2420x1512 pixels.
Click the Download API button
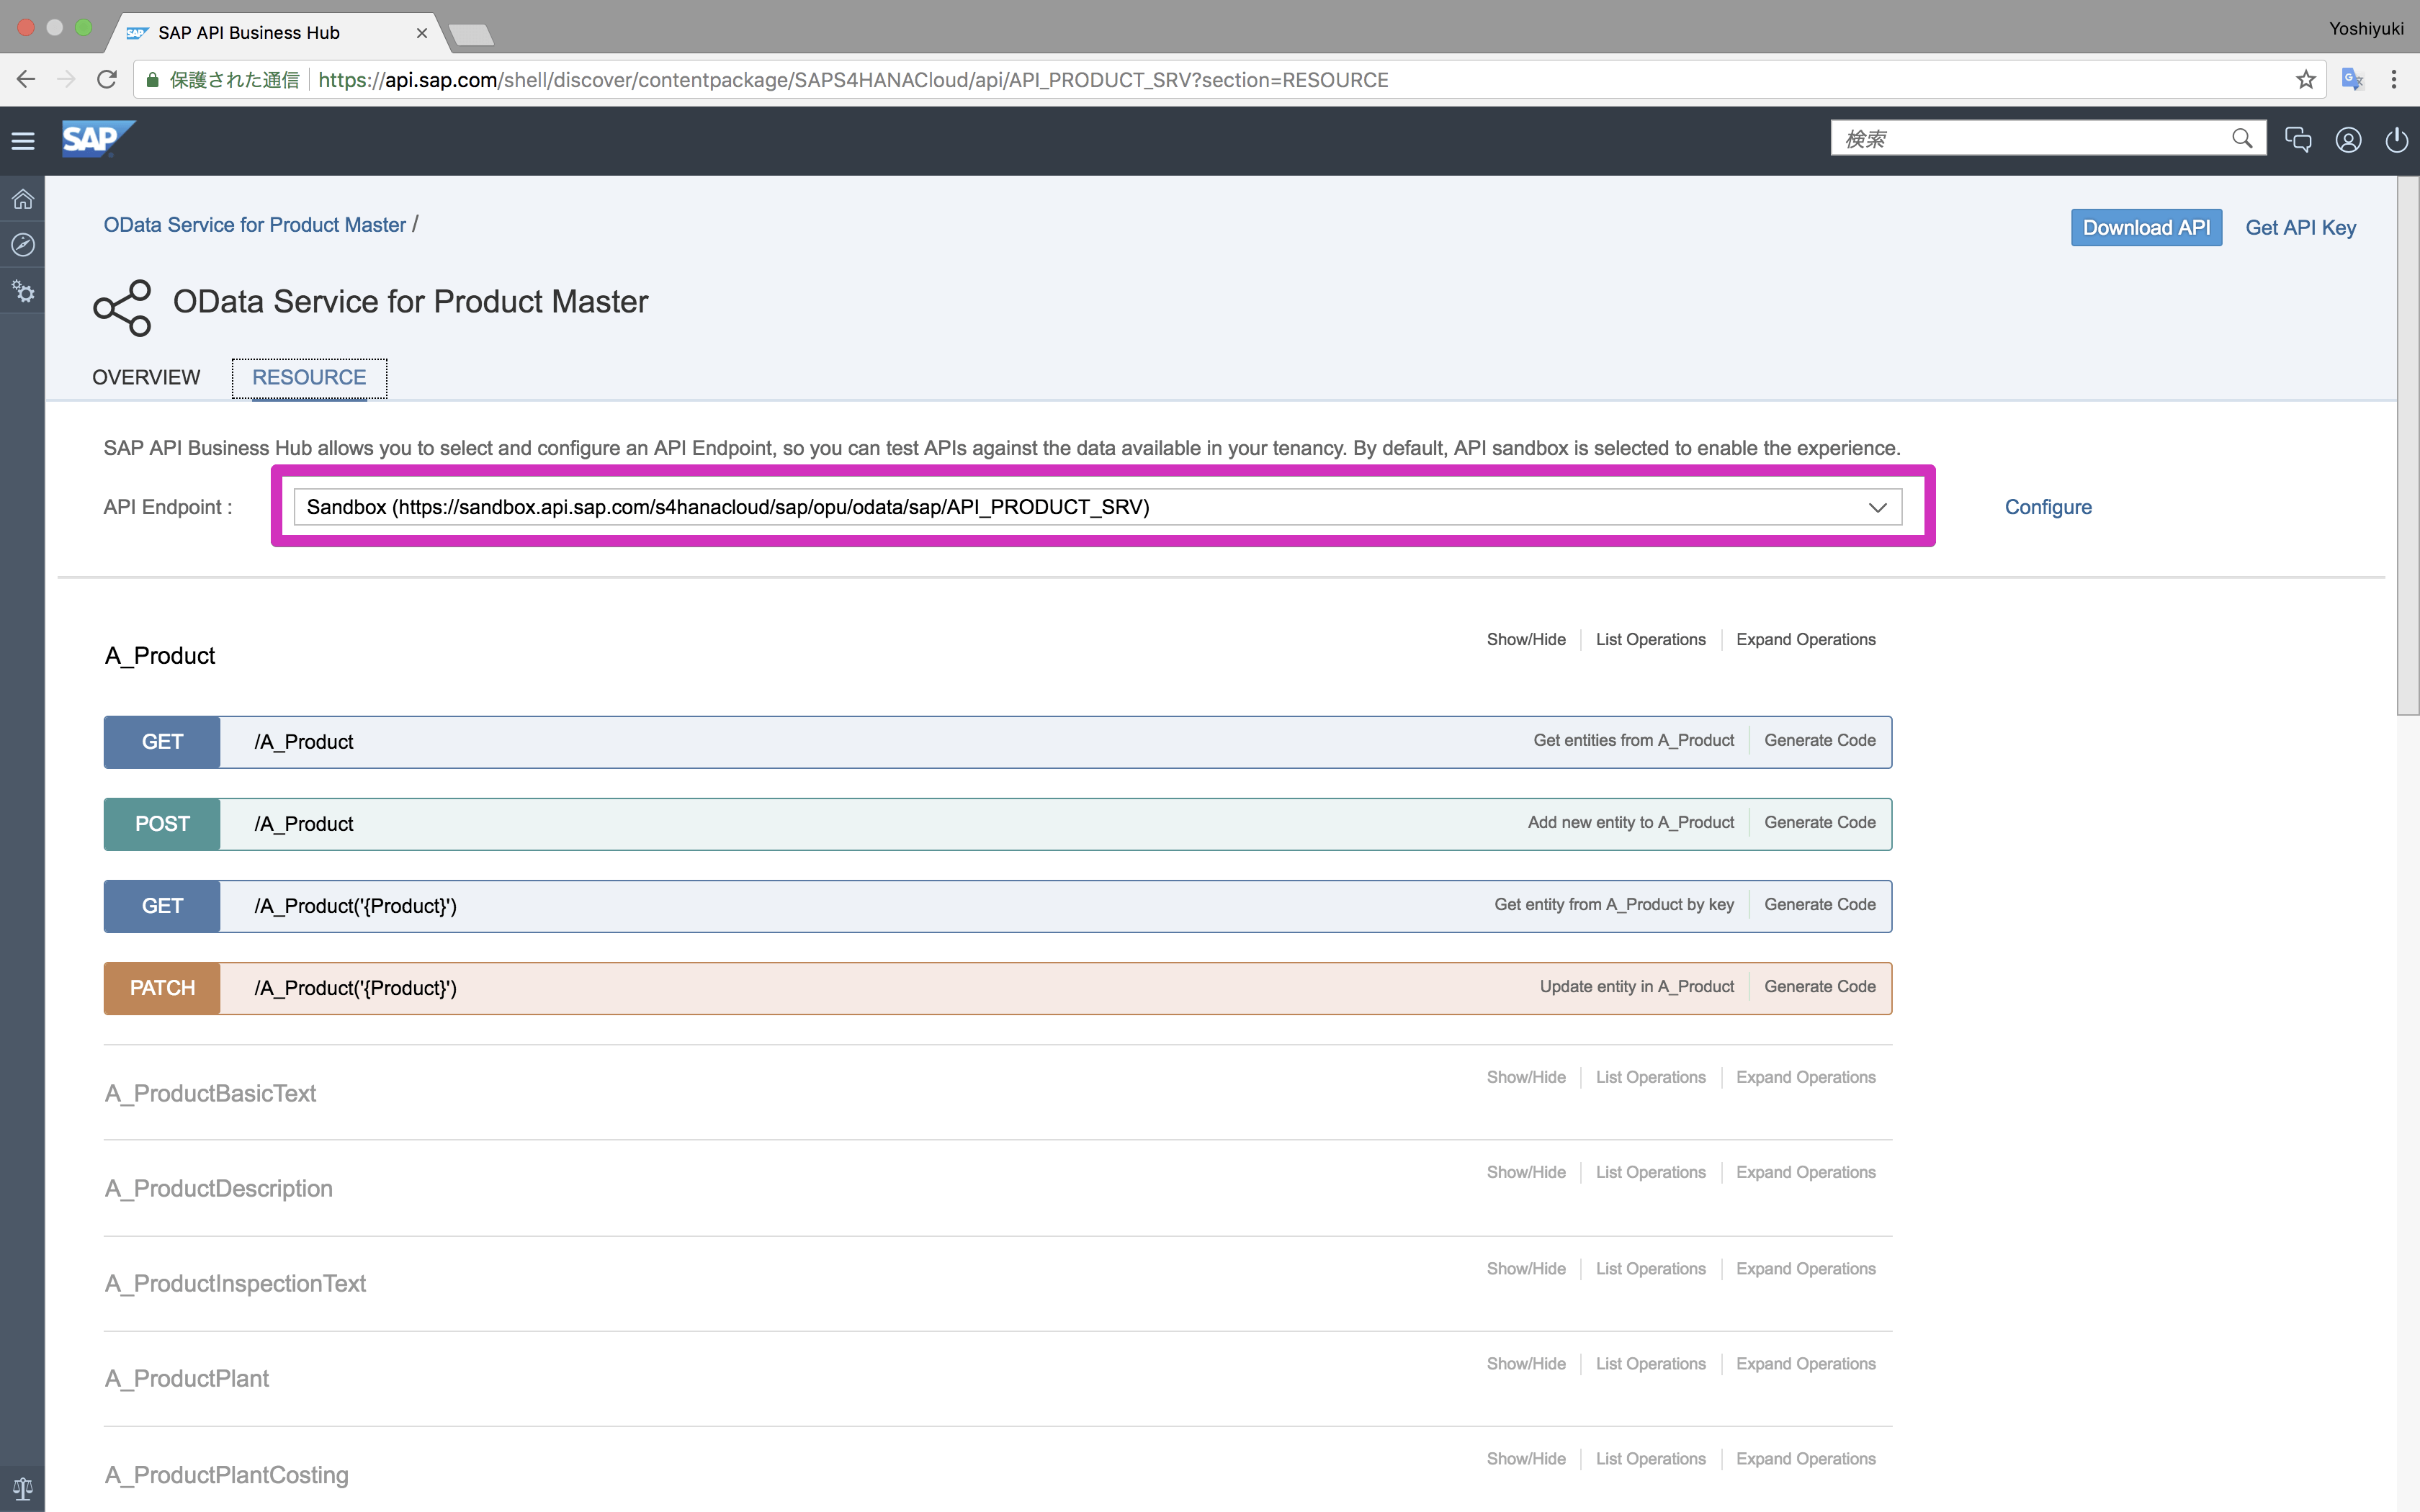pos(2145,228)
